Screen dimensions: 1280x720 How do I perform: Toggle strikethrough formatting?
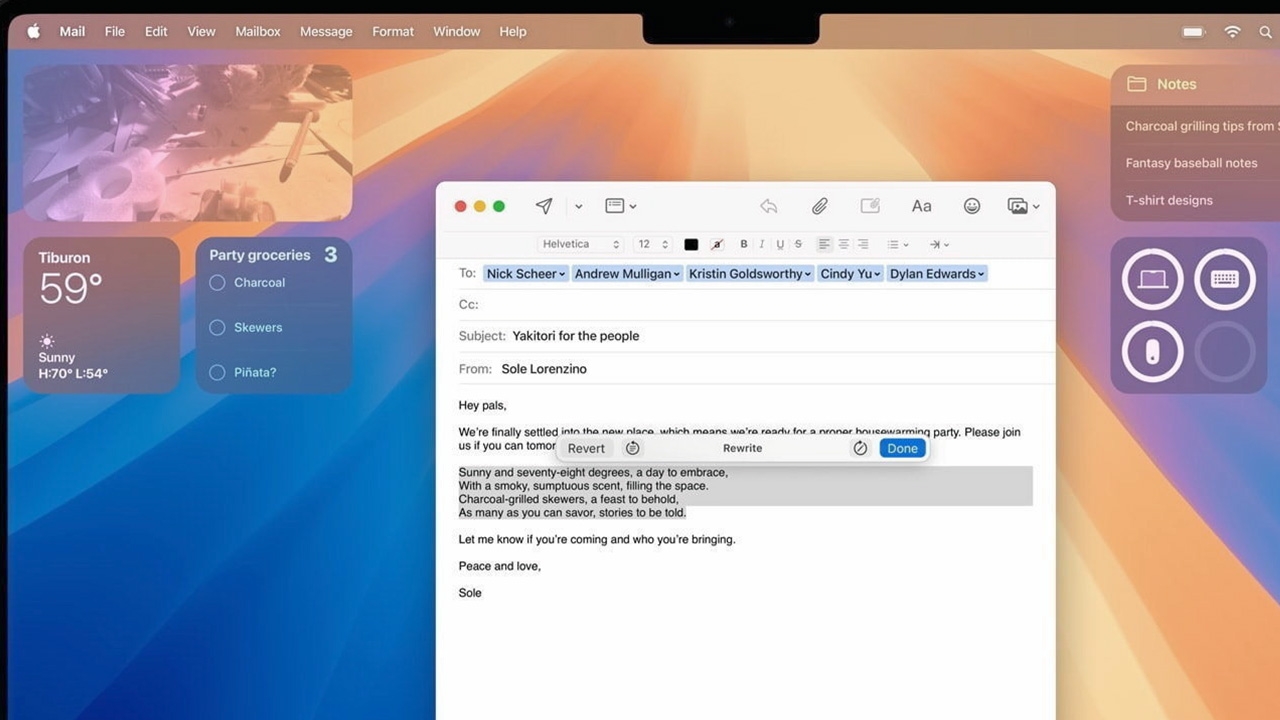coord(798,244)
